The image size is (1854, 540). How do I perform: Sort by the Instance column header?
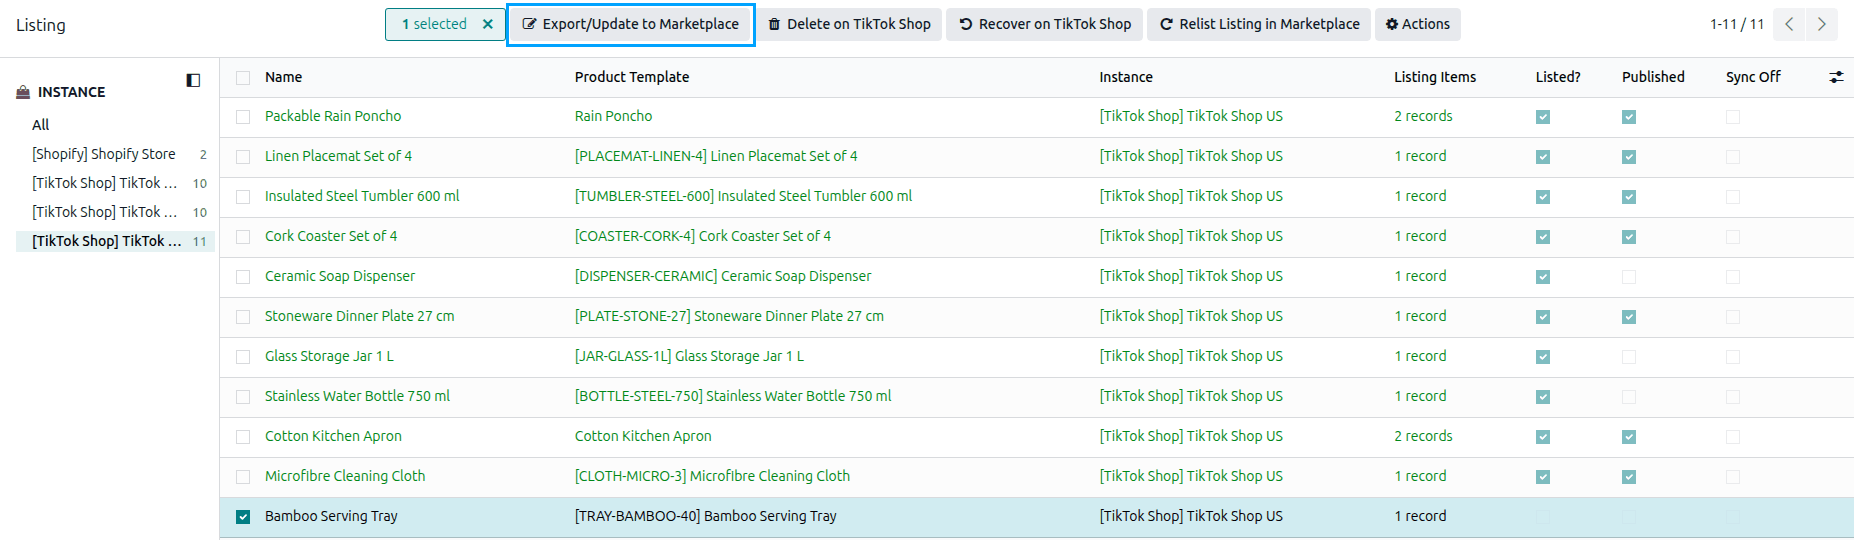tap(1126, 77)
